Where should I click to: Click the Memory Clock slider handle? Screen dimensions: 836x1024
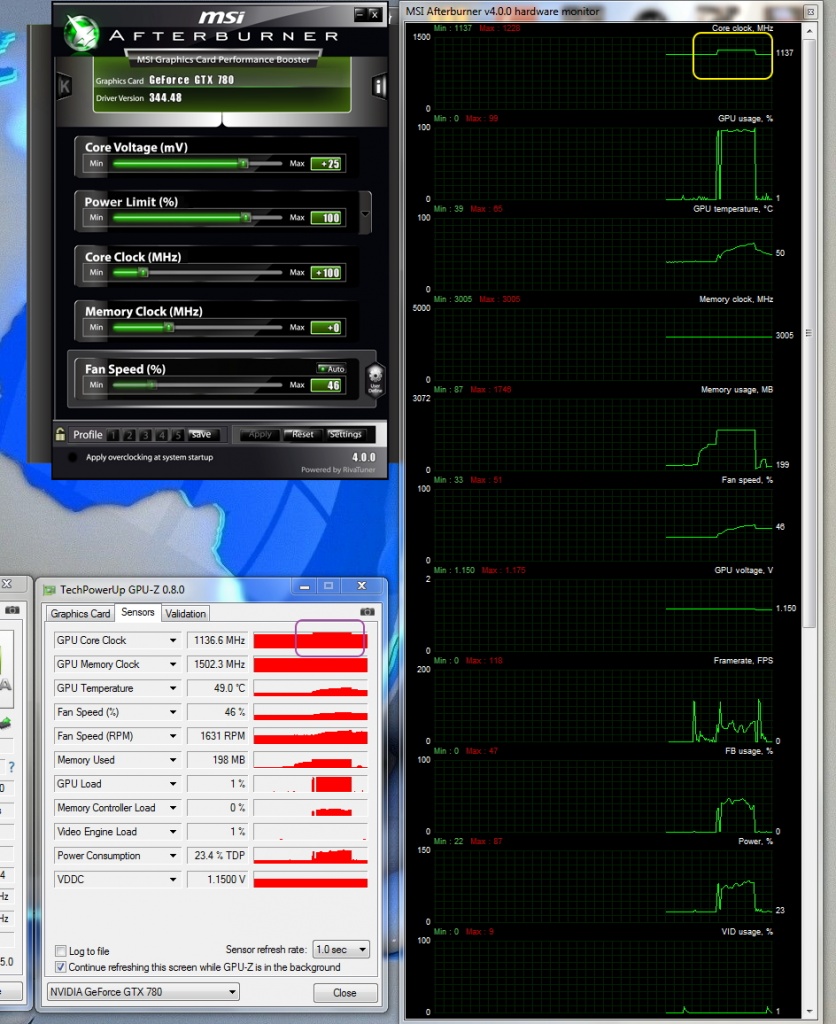(x=169, y=327)
